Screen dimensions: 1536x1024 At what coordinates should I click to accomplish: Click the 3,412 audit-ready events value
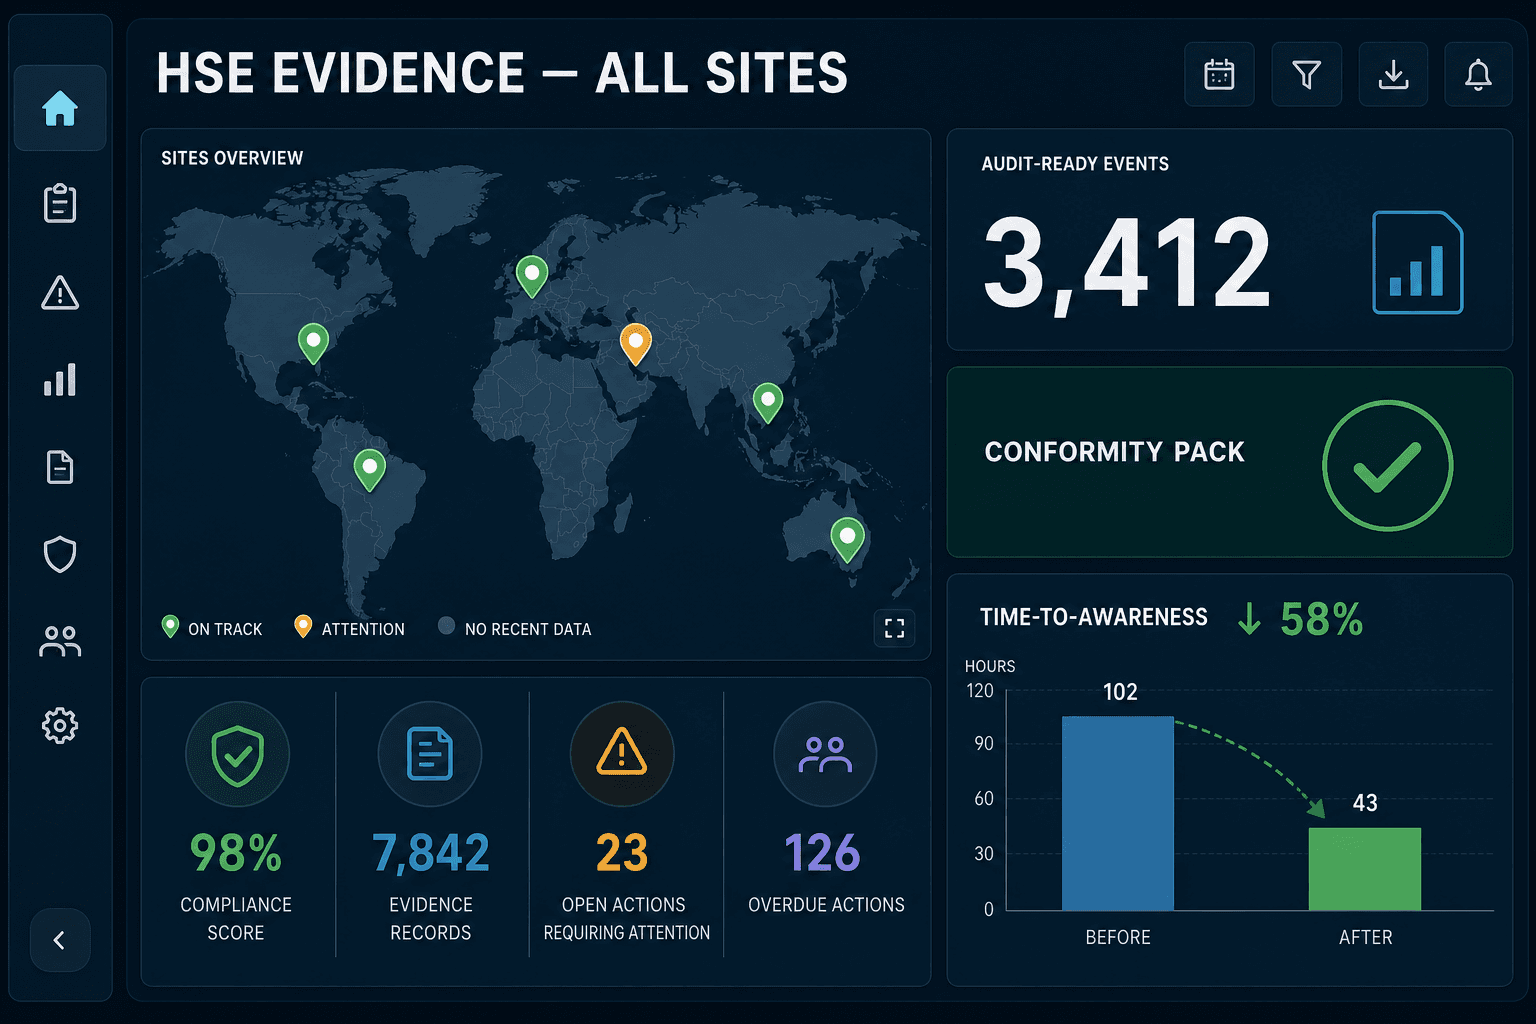click(1127, 264)
